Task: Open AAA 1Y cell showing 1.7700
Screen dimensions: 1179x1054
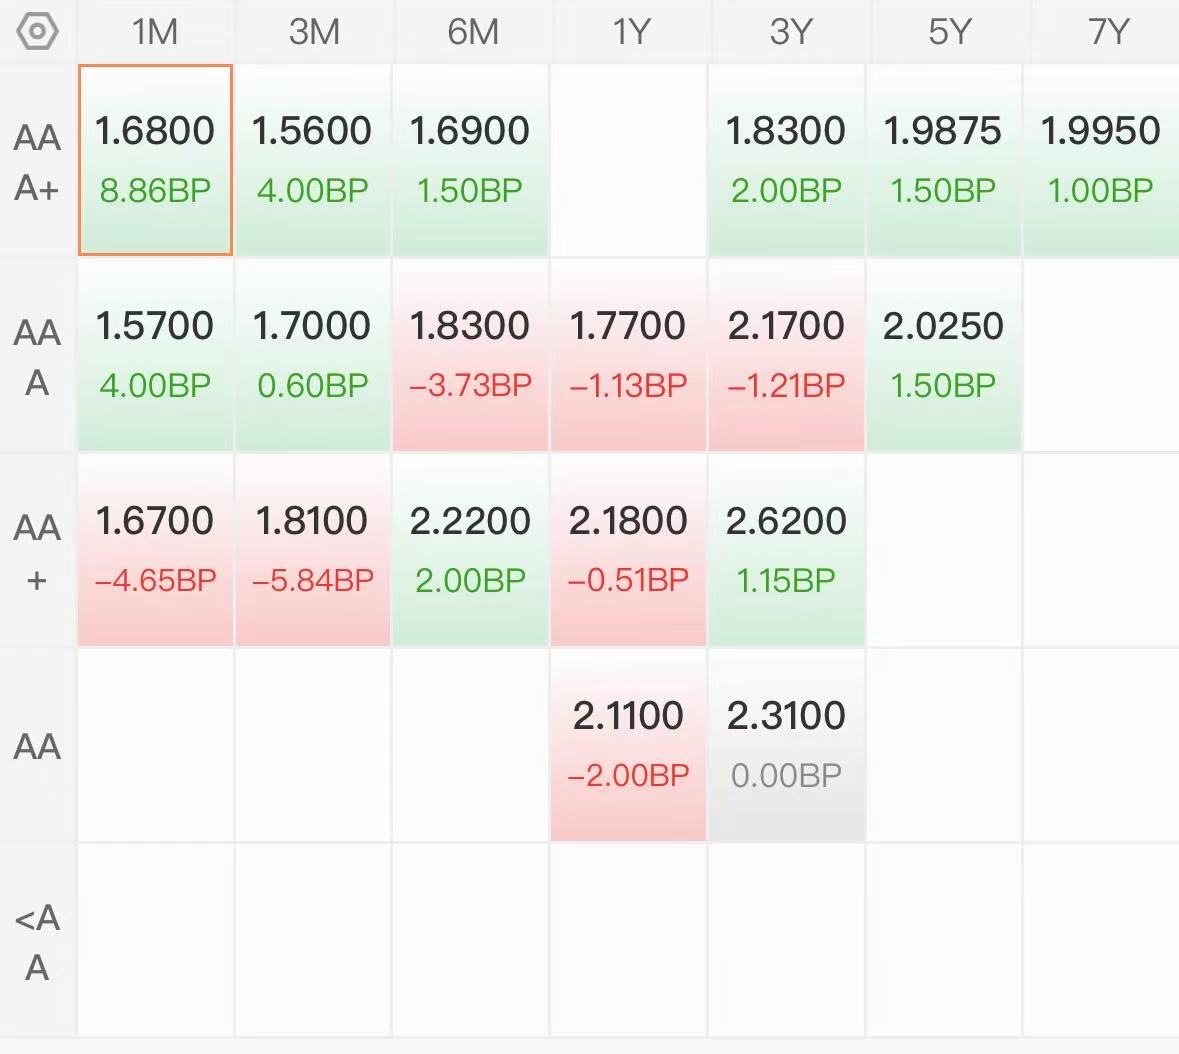Action: coord(629,355)
